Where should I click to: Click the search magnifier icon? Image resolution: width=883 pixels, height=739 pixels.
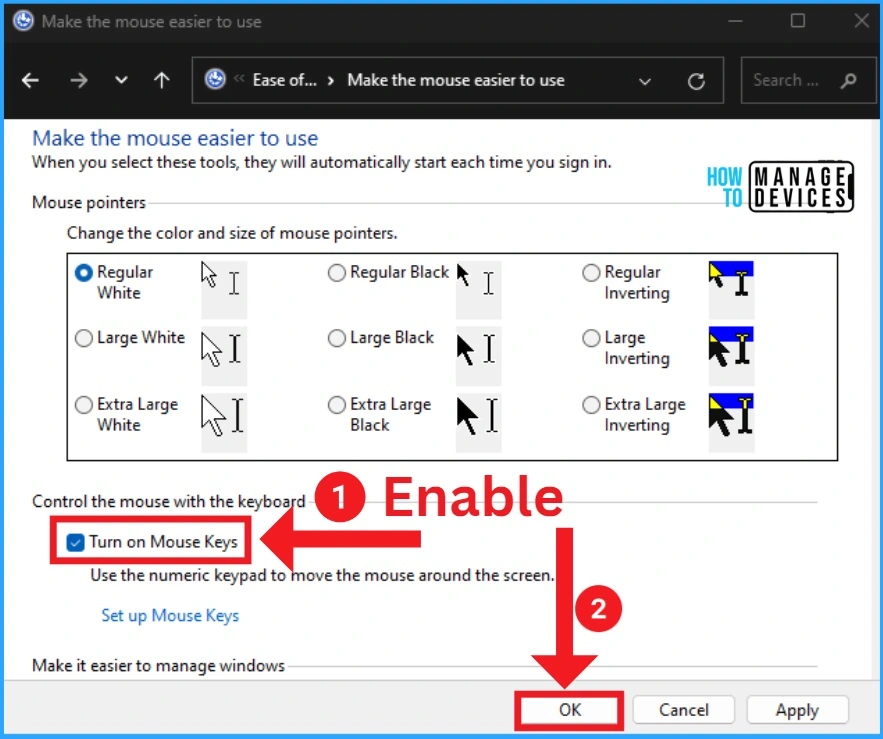pos(849,81)
